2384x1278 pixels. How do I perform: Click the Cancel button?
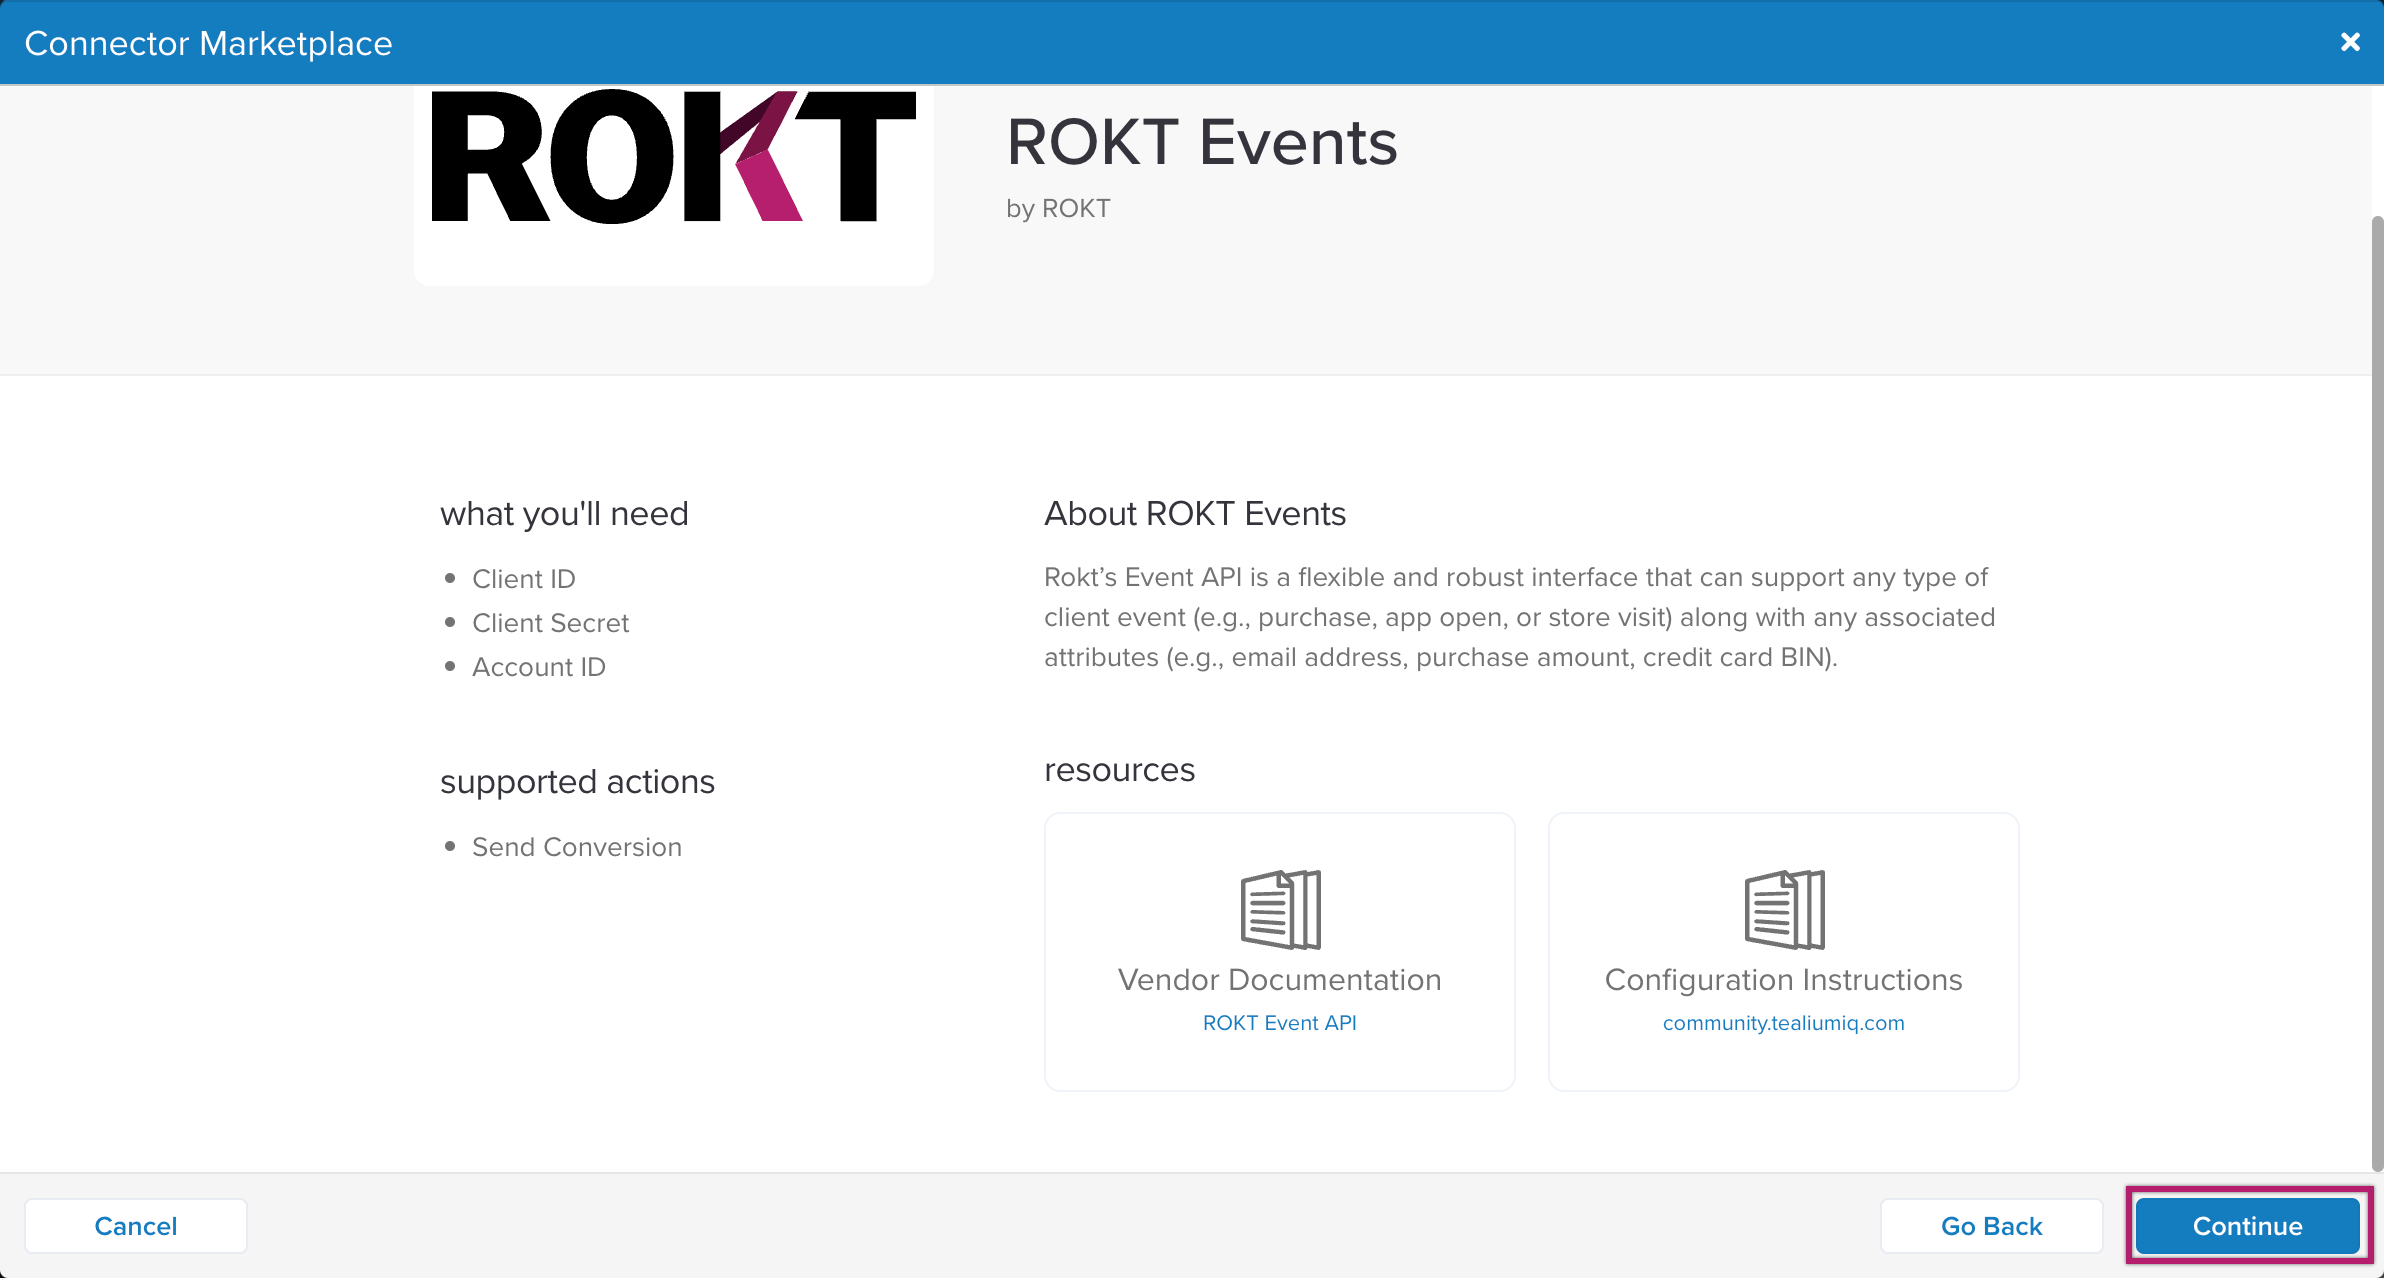tap(136, 1226)
